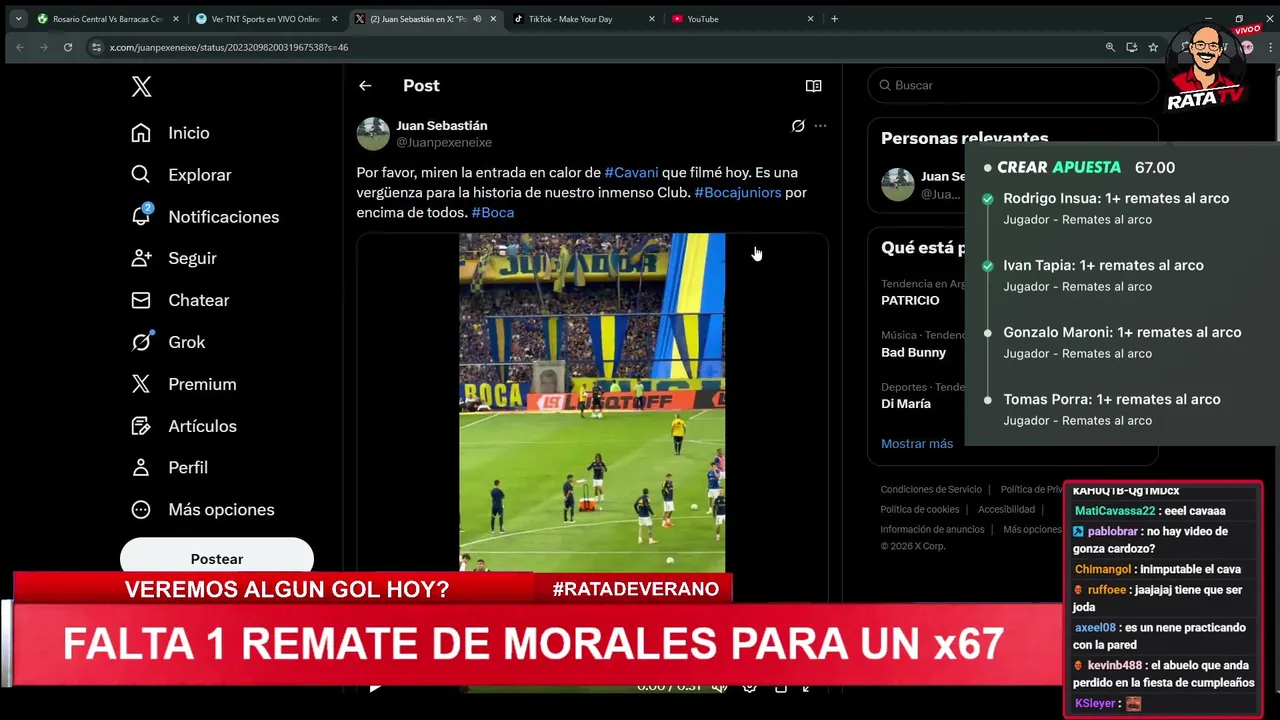Screen dimensions: 1280x720
Task: Click the X logo home icon
Action: click(x=141, y=87)
